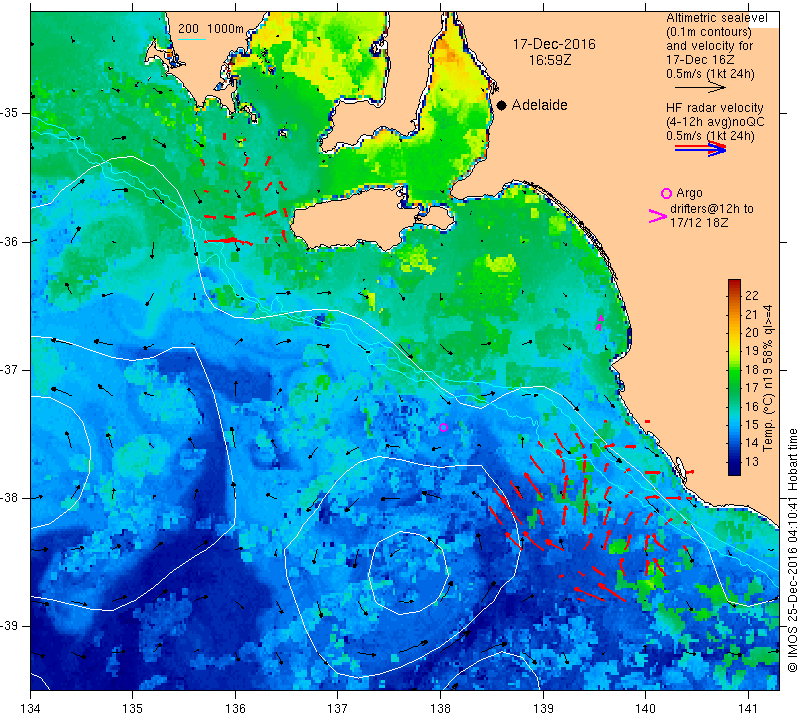Click the '200 1000m' depth contour label

[211, 29]
